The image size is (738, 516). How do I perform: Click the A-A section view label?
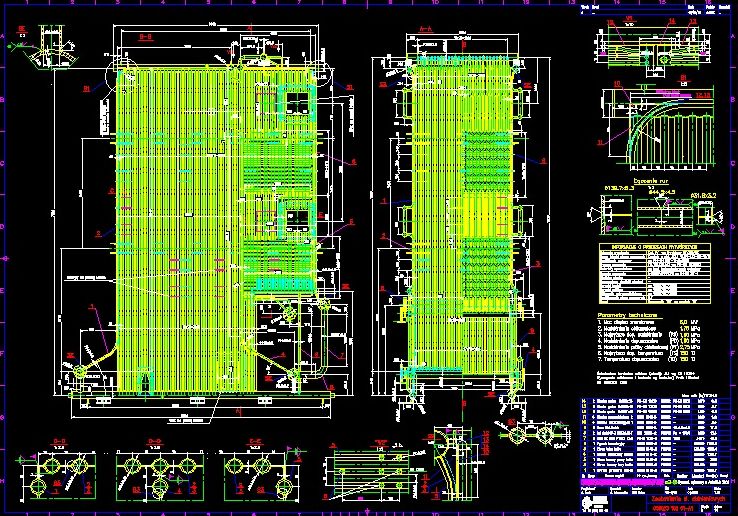pyautogui.click(x=426, y=29)
